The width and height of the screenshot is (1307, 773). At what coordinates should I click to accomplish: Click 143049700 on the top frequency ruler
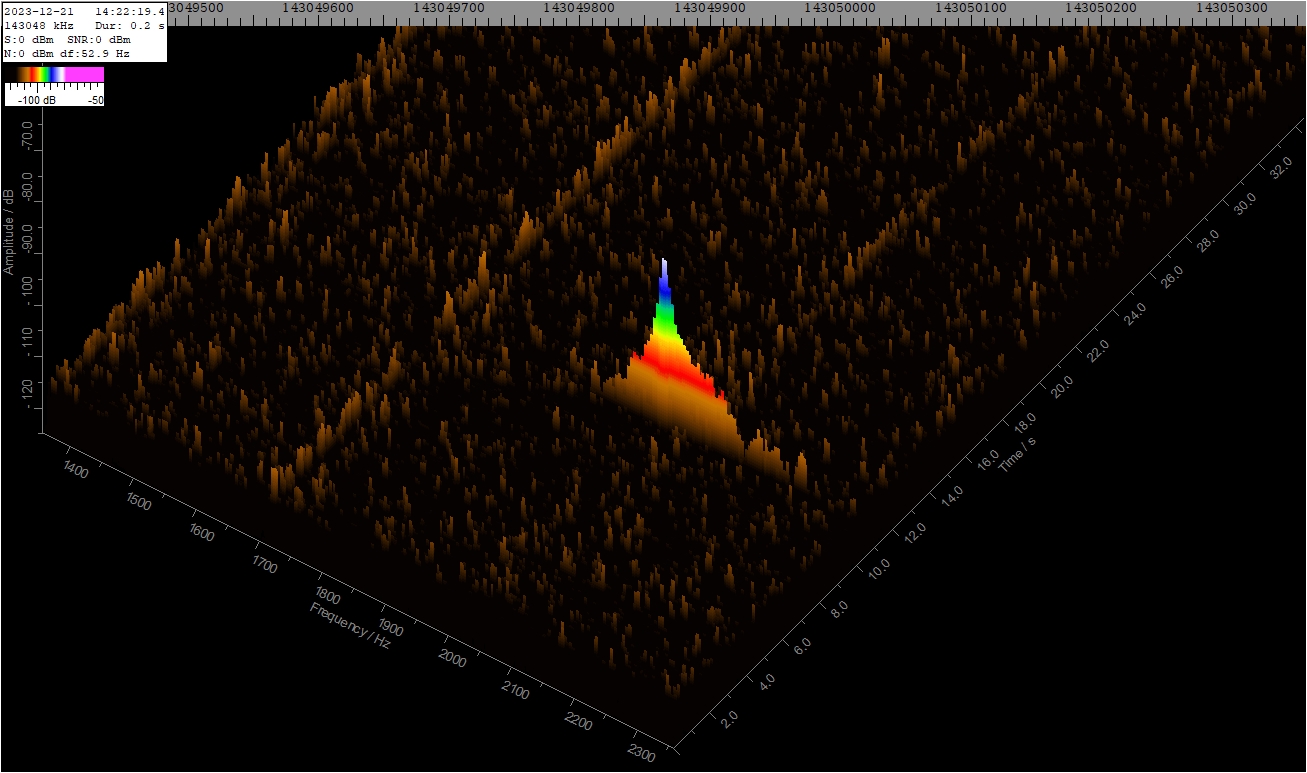click(x=451, y=8)
